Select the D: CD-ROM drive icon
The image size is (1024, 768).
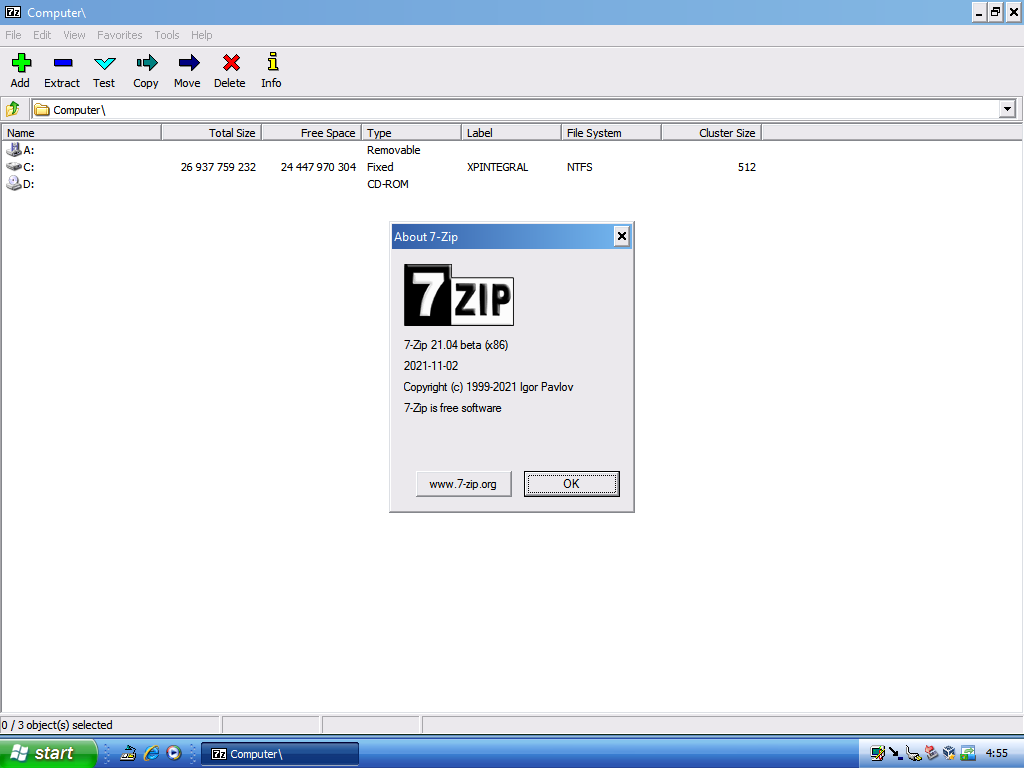13,184
